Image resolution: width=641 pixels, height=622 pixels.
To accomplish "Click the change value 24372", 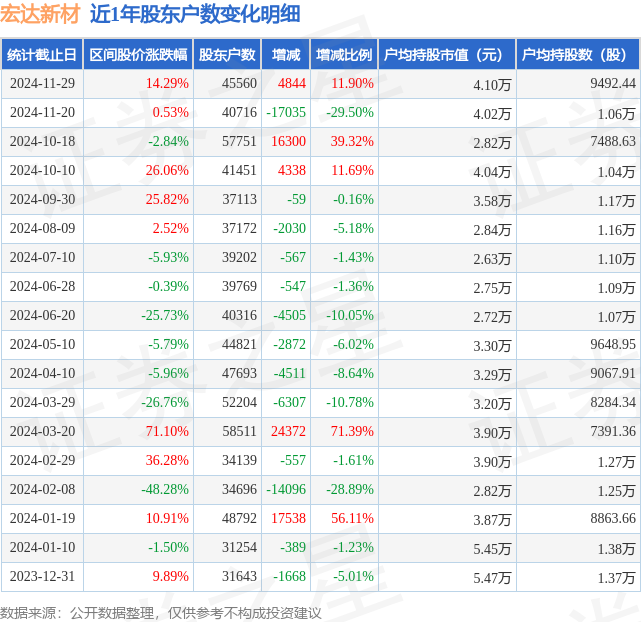I will [x=288, y=432].
